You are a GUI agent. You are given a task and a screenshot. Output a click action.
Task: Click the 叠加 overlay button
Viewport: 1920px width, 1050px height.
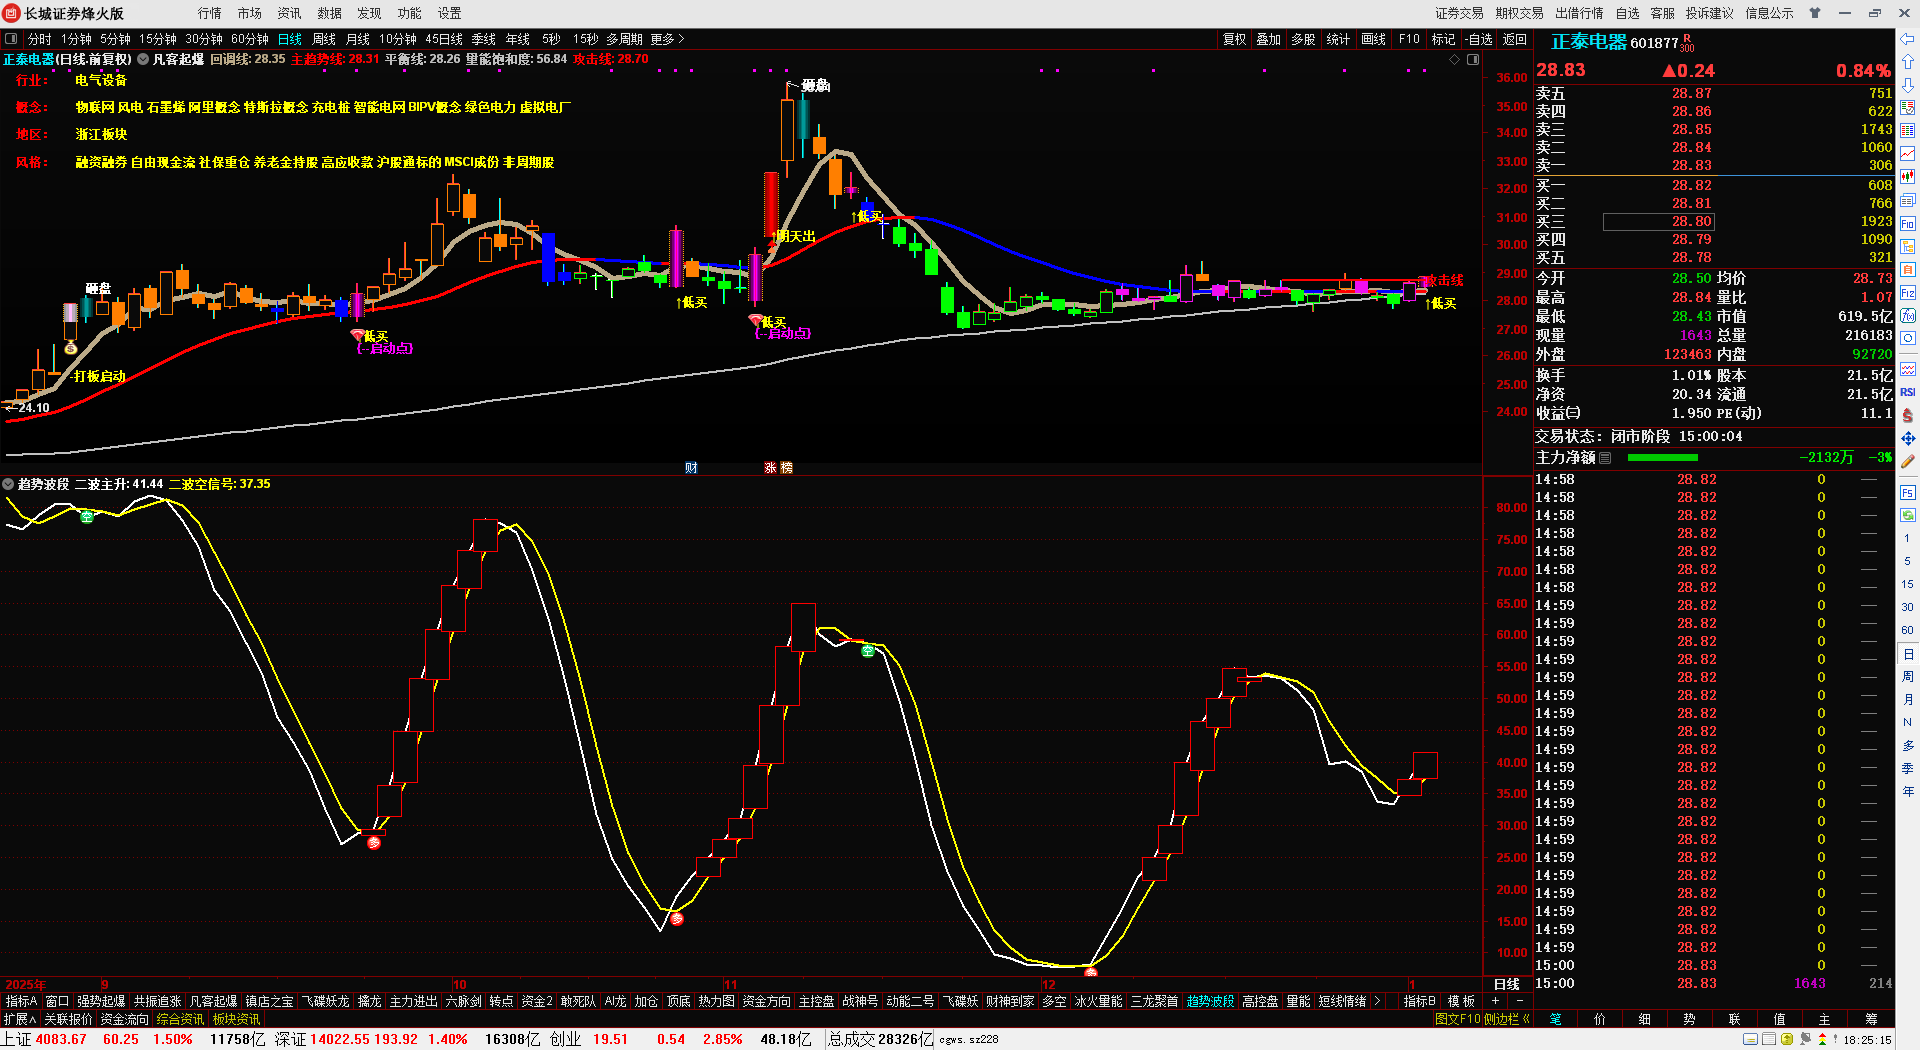pos(1269,39)
